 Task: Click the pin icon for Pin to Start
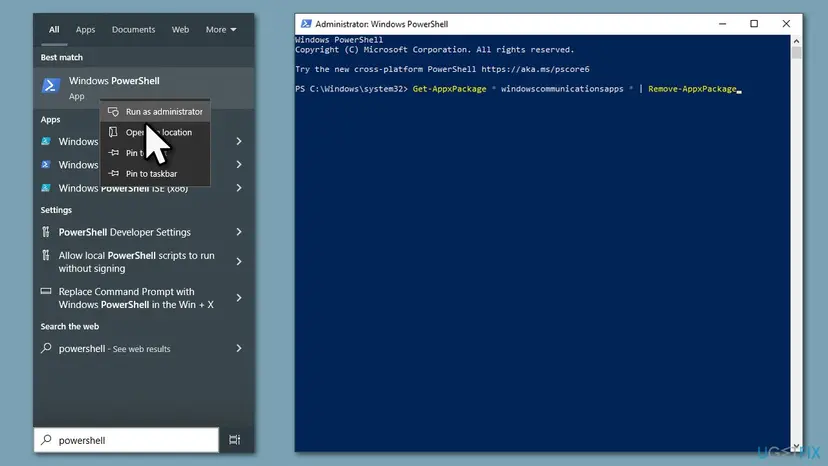(114, 153)
